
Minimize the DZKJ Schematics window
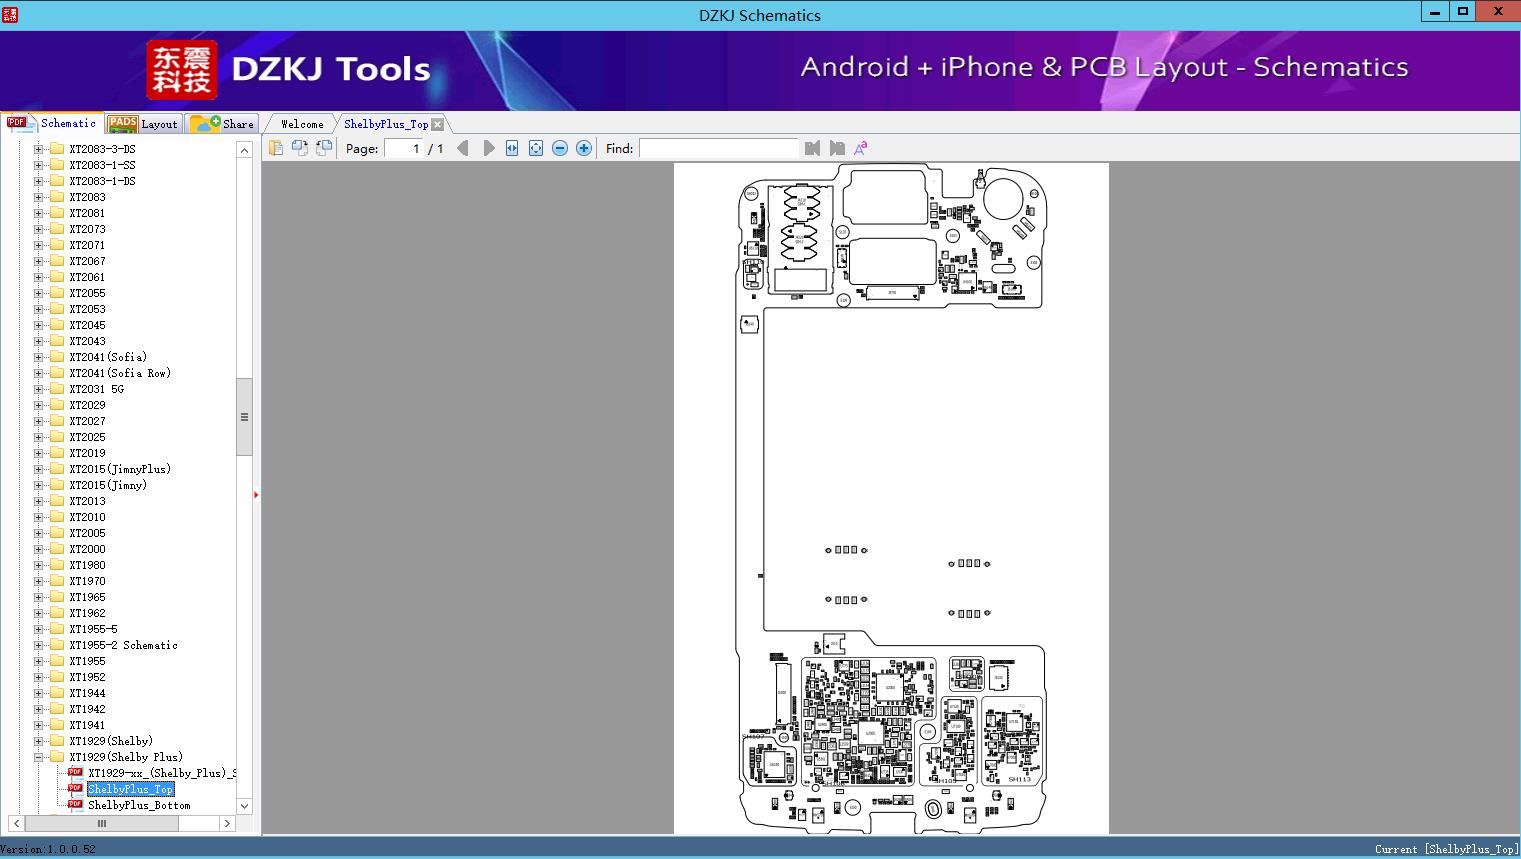coord(1435,12)
